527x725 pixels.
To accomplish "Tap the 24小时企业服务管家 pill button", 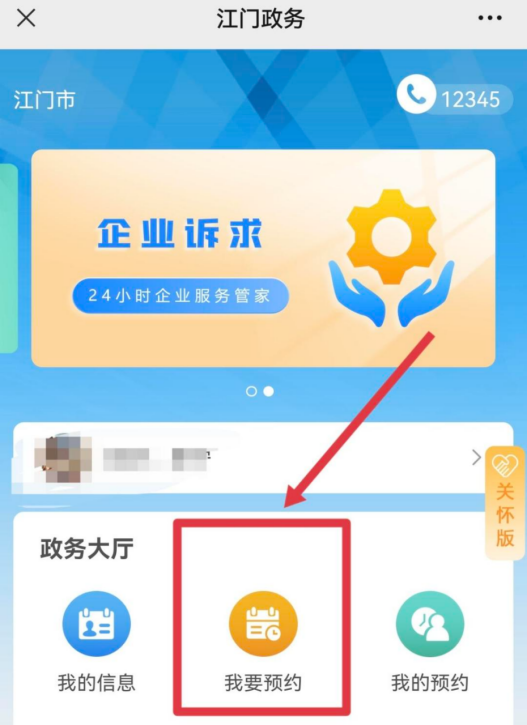I will (180, 295).
